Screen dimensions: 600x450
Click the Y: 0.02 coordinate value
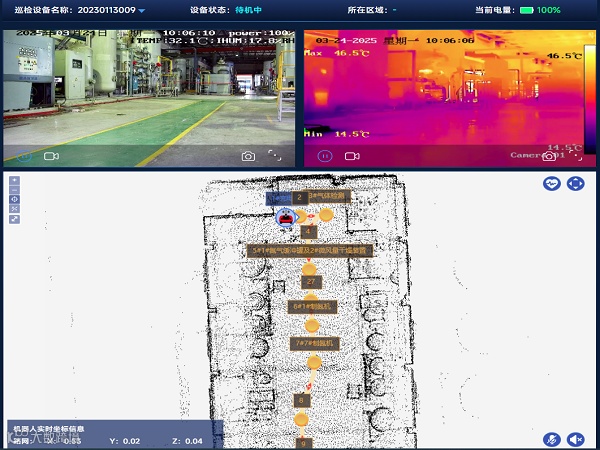[125, 441]
